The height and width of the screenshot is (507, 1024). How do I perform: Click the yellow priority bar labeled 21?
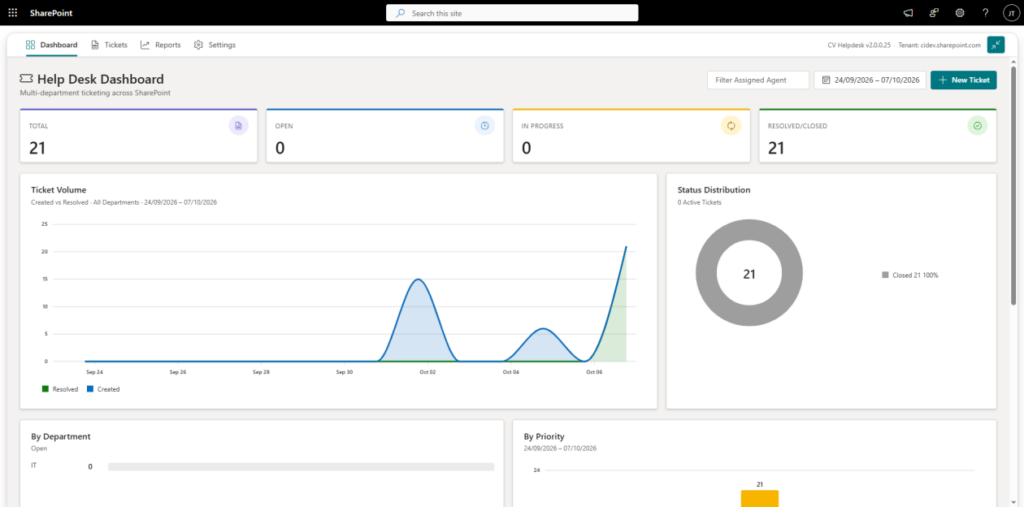coord(760,499)
